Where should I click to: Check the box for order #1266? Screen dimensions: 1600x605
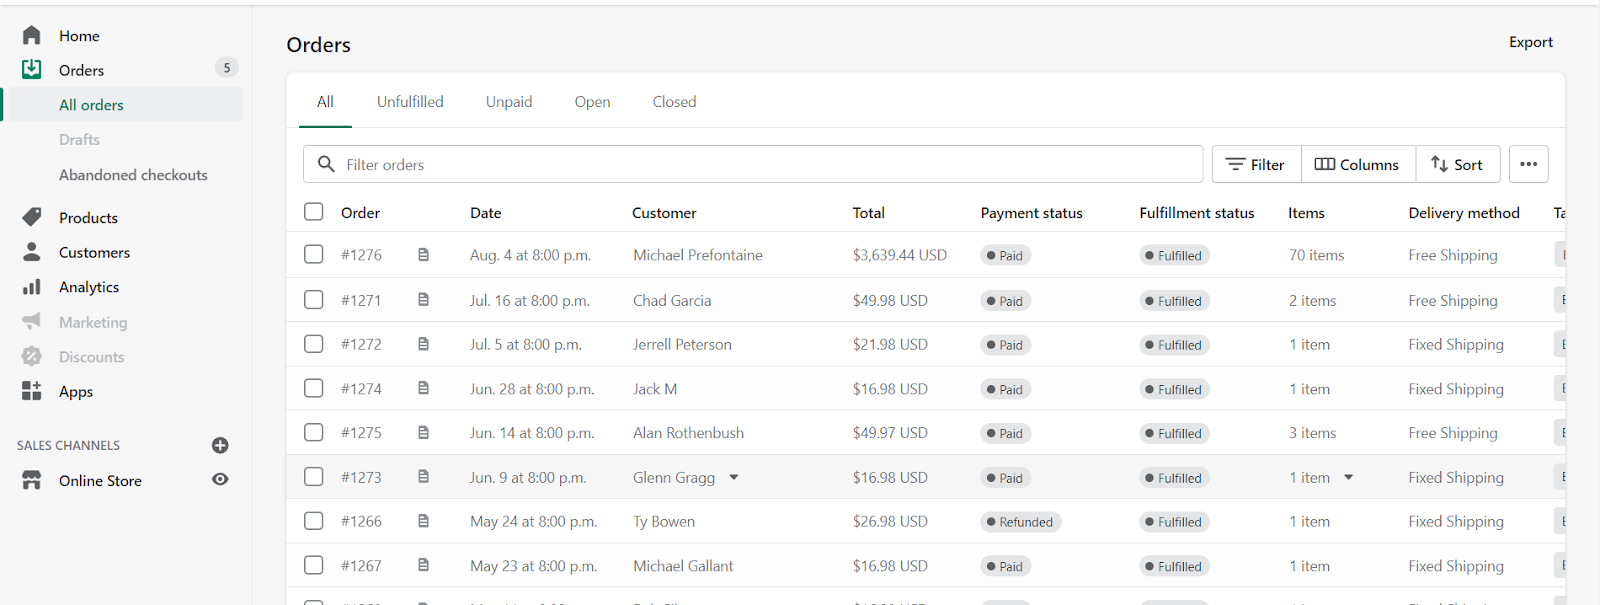(314, 521)
